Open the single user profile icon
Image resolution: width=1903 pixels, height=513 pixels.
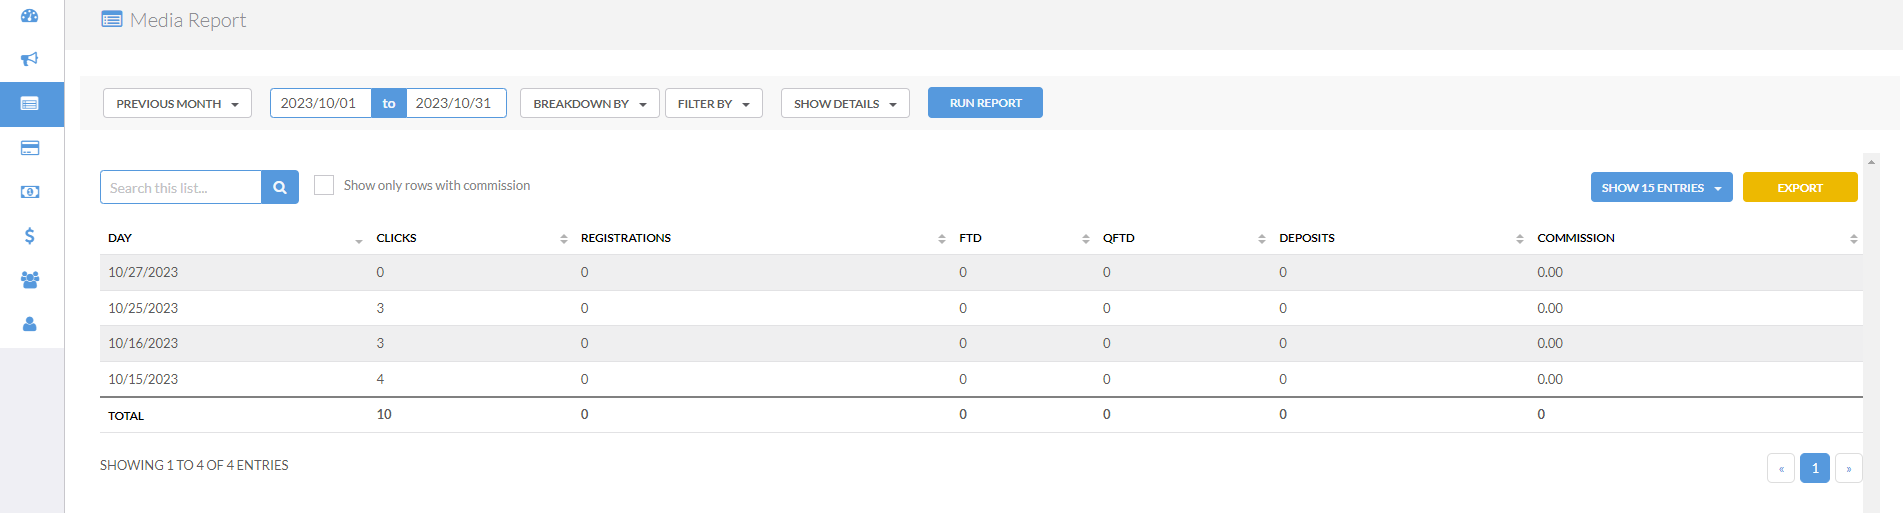pyautogui.click(x=30, y=324)
